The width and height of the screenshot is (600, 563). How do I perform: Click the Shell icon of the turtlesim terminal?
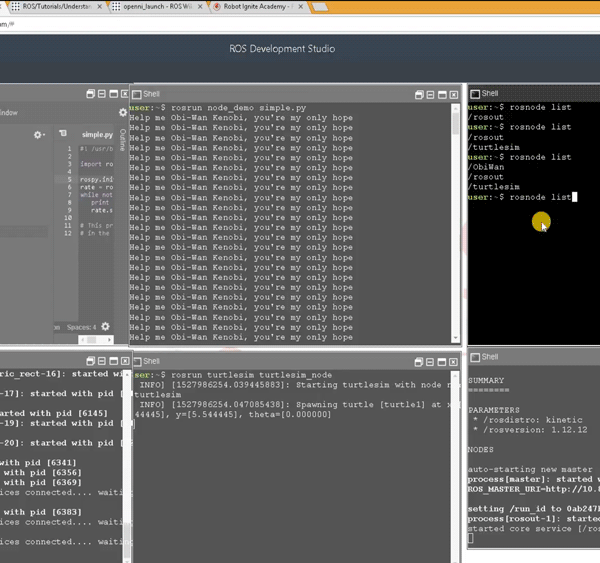137,361
